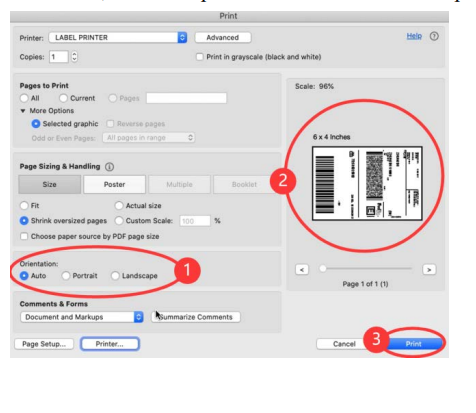Open Document and Markups dropdown

pos(82,317)
